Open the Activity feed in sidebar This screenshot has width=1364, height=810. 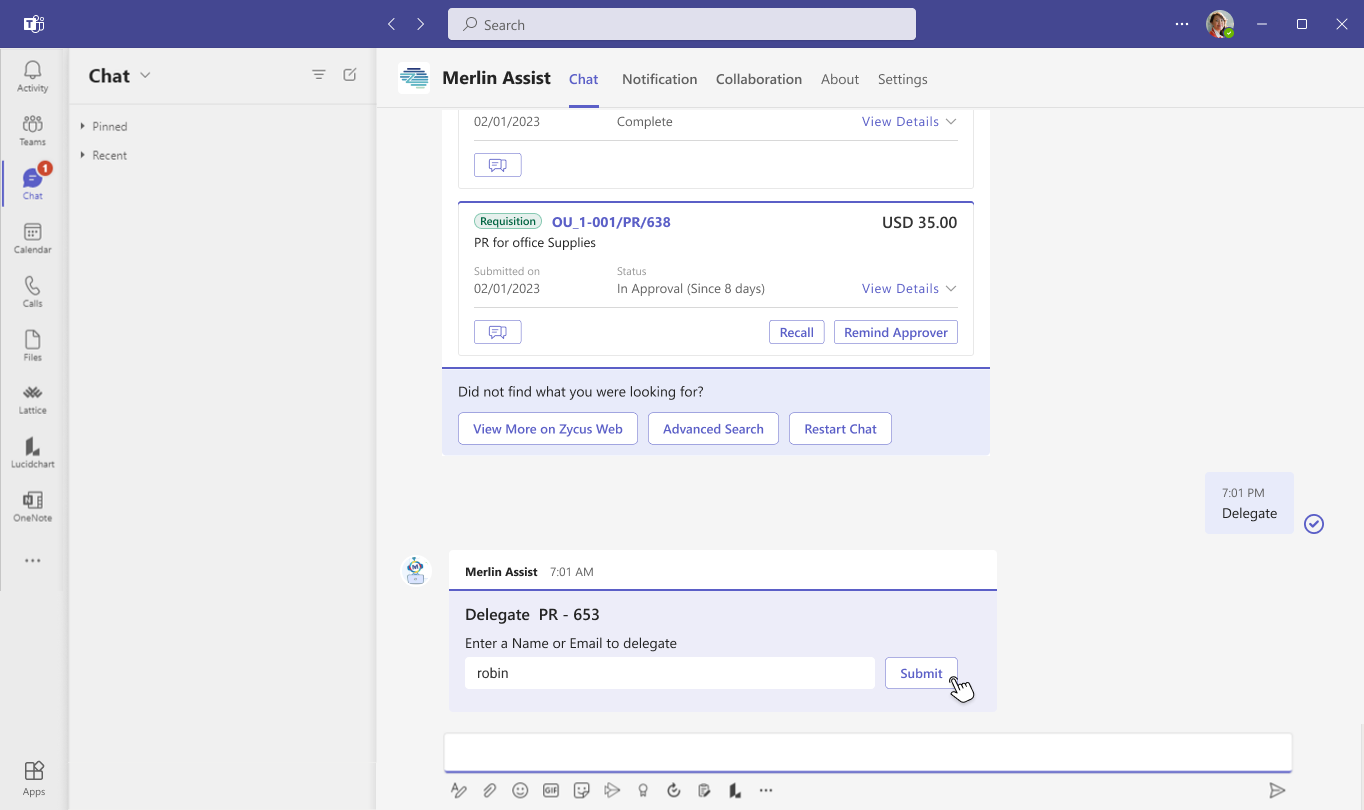[x=33, y=76]
